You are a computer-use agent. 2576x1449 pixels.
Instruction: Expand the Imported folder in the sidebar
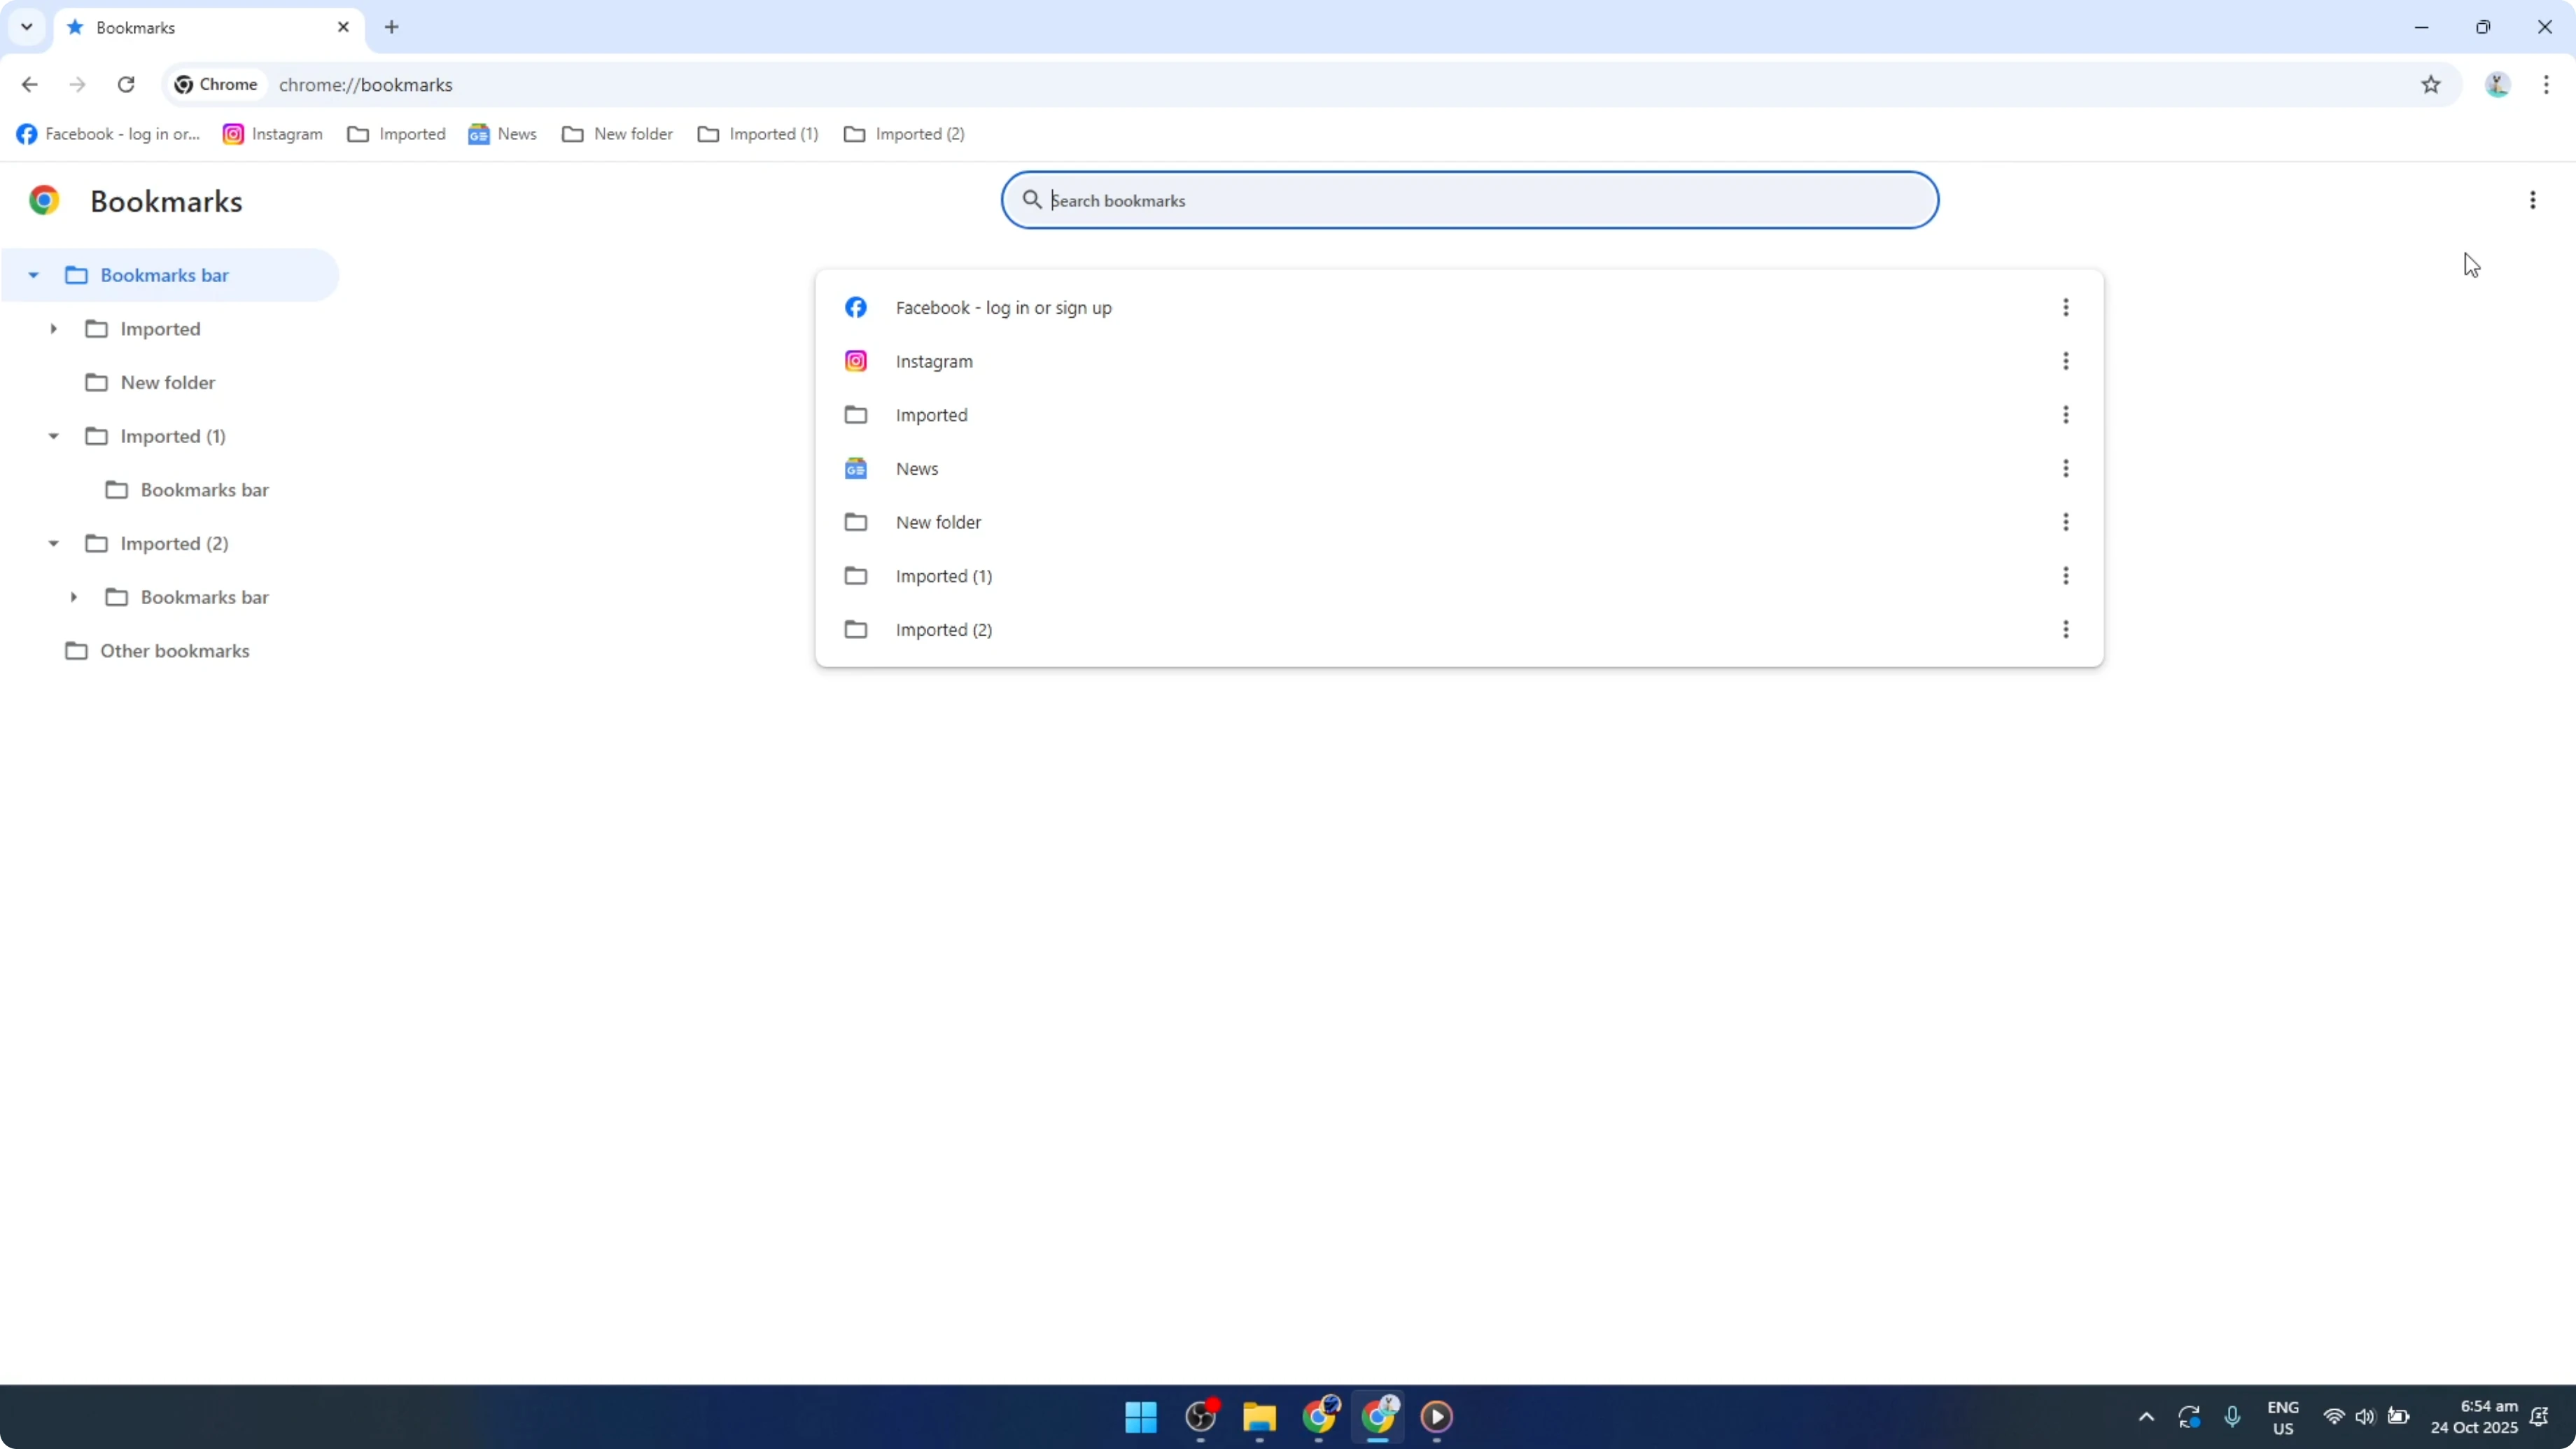tap(55, 328)
